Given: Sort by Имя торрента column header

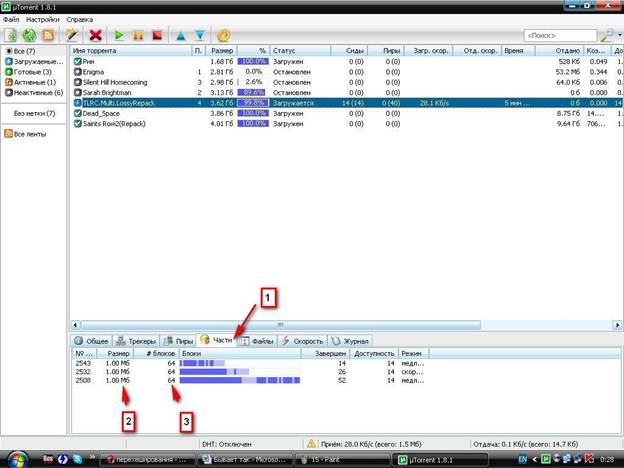Looking at the screenshot, I should point(131,51).
